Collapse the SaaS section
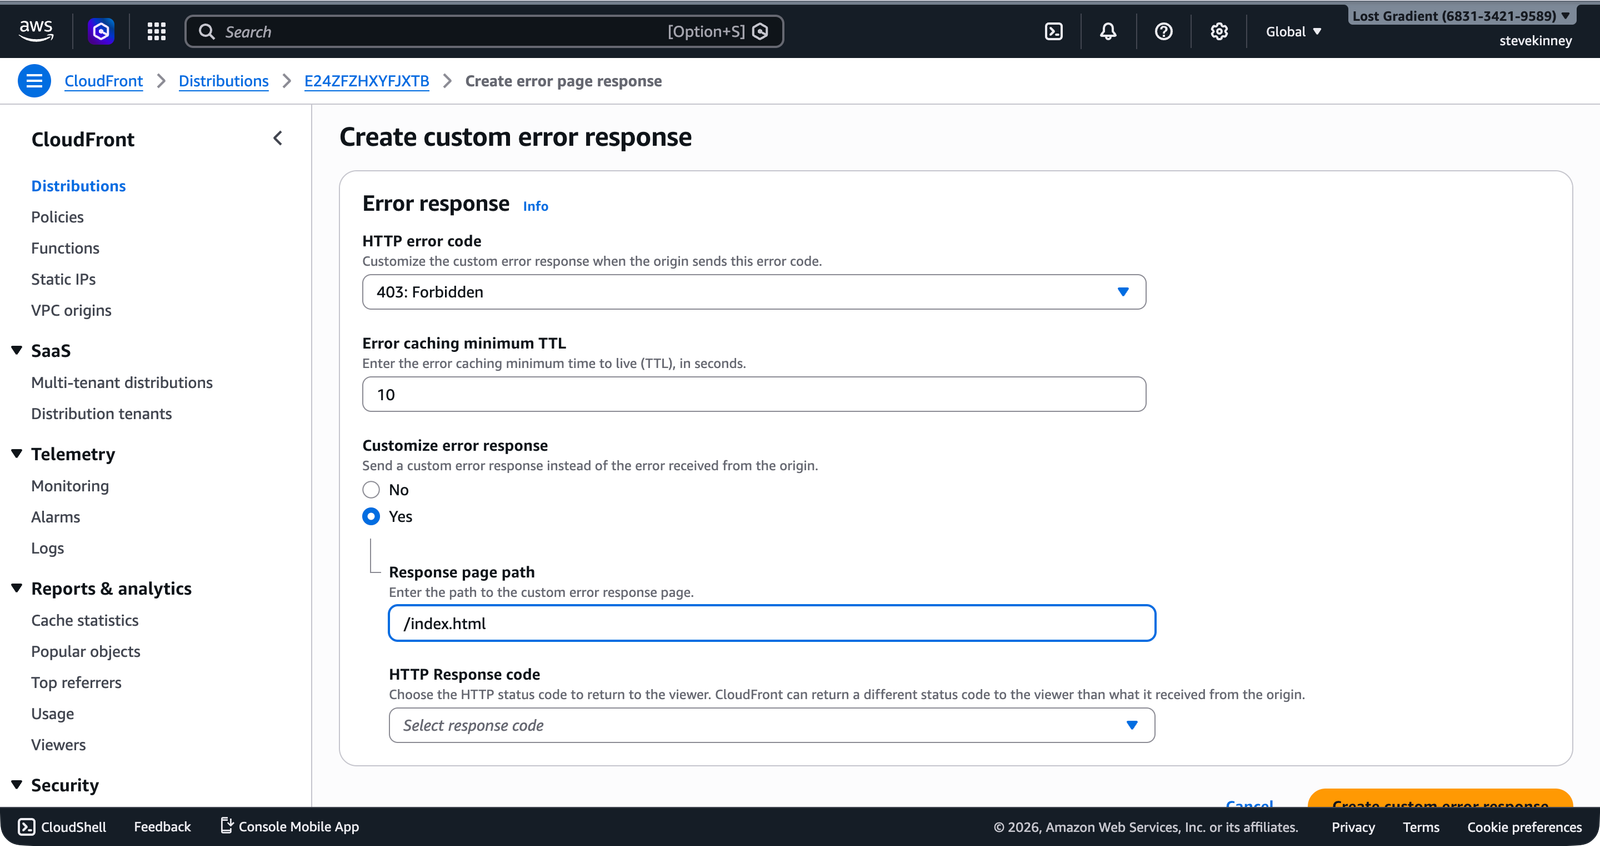 click(17, 351)
